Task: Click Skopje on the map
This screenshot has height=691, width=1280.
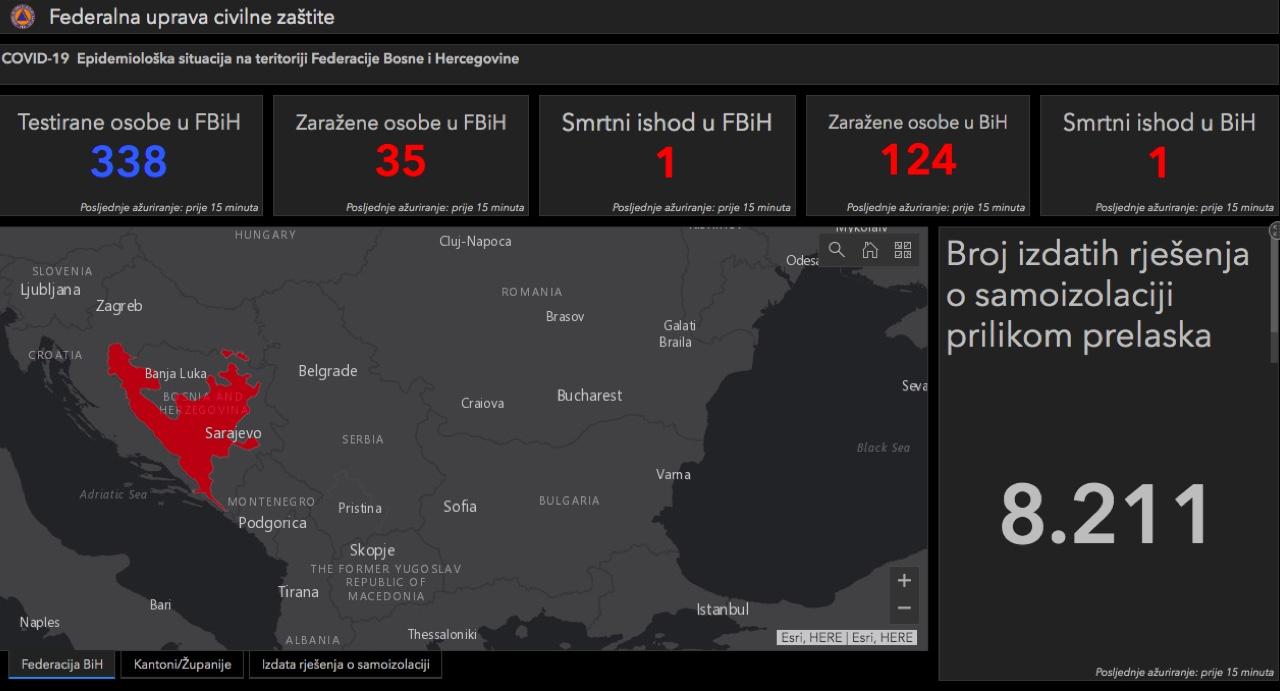Action: point(372,550)
